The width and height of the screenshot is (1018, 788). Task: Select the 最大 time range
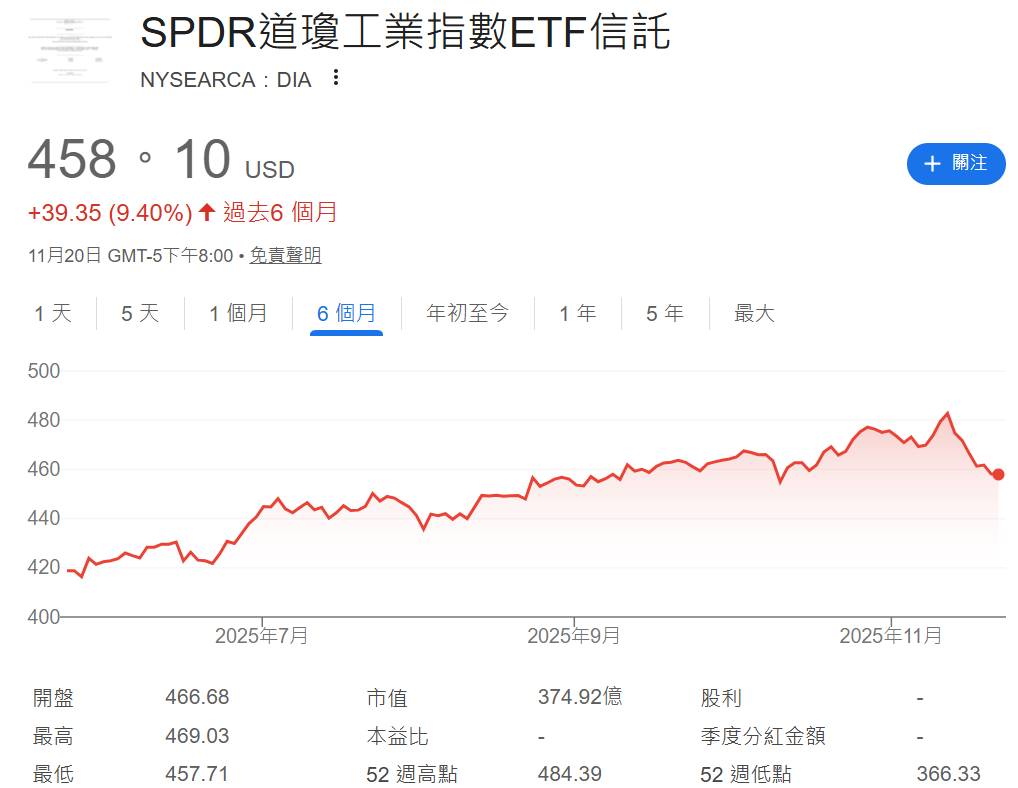point(753,313)
